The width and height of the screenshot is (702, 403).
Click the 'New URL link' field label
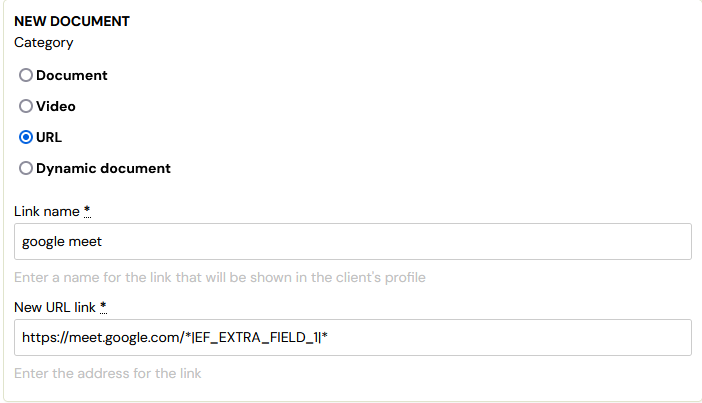point(55,308)
